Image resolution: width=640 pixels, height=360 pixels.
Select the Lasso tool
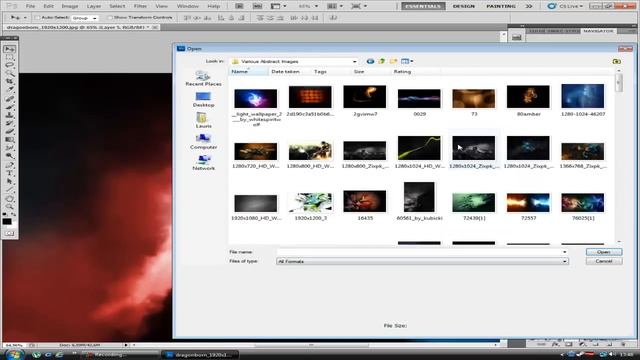point(9,65)
